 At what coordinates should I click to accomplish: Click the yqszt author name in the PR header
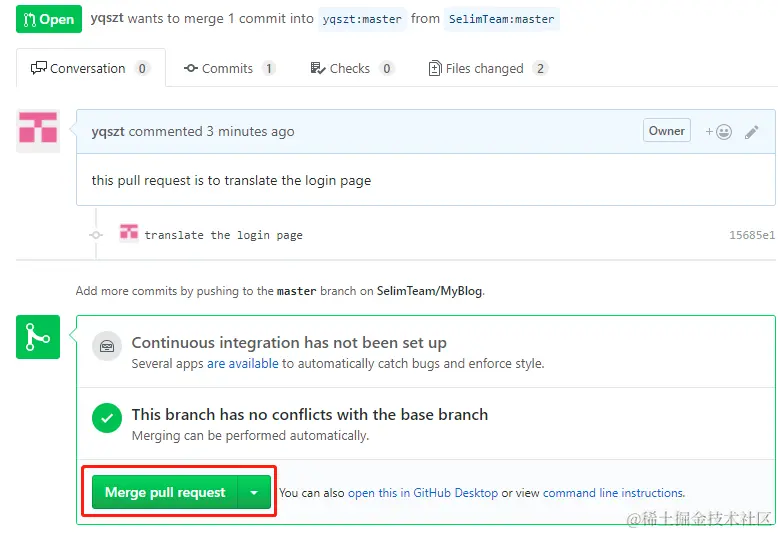tap(107, 18)
